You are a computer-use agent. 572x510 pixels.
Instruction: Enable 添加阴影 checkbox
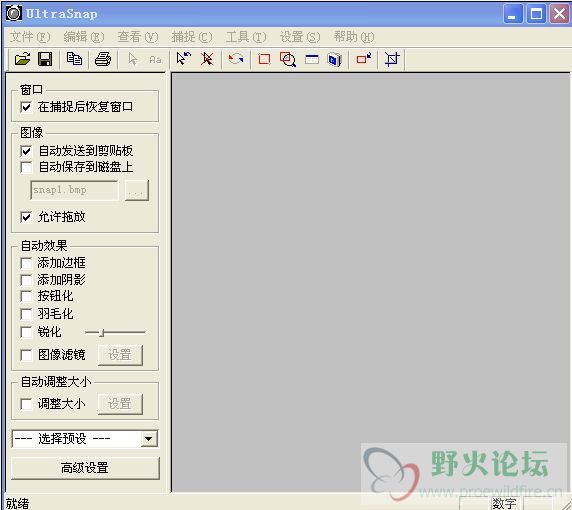(26, 280)
